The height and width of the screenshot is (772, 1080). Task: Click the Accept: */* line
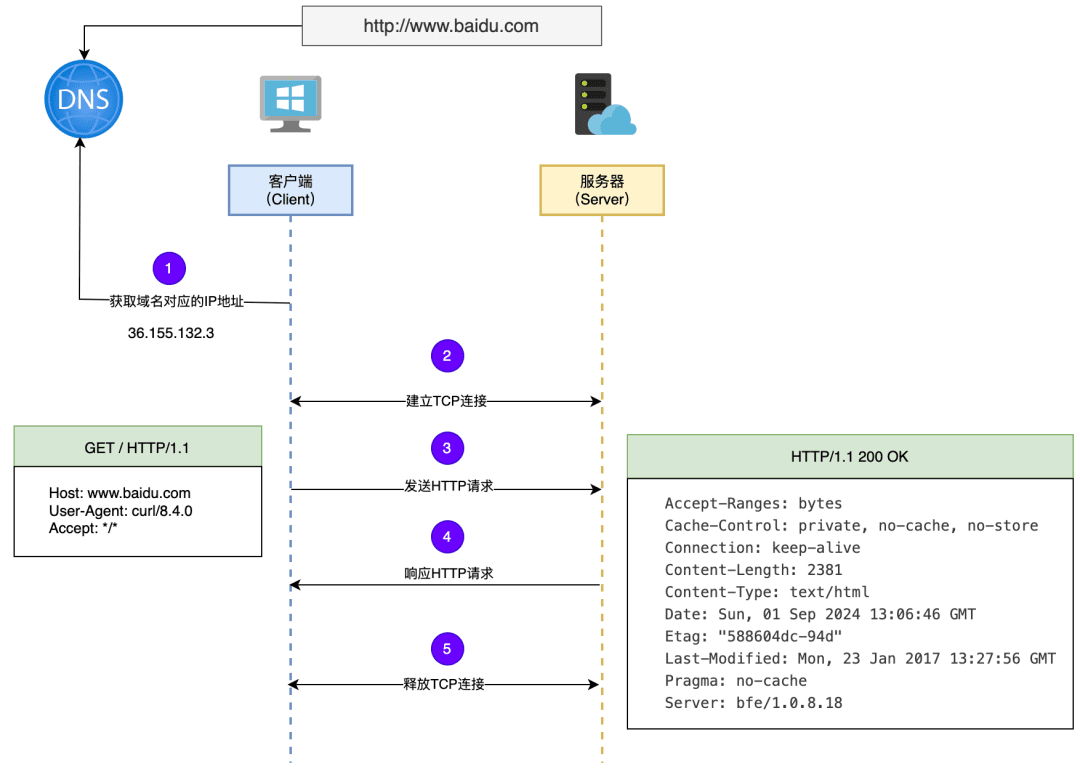(x=83, y=528)
